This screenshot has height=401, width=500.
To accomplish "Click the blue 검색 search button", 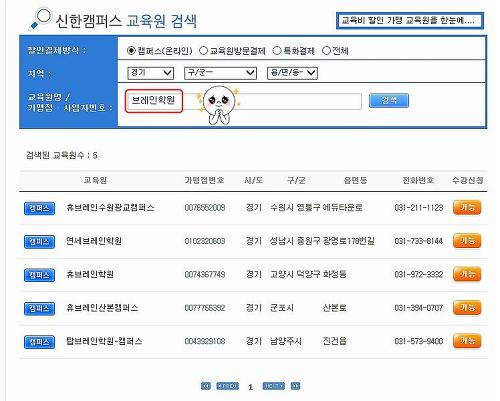I will (389, 100).
